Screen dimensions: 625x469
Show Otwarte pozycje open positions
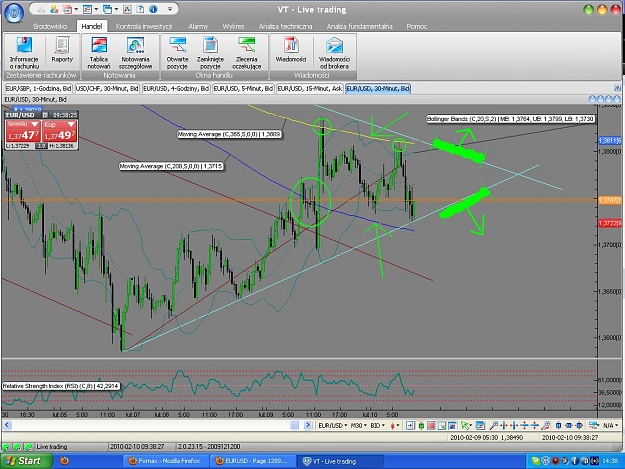(x=177, y=53)
